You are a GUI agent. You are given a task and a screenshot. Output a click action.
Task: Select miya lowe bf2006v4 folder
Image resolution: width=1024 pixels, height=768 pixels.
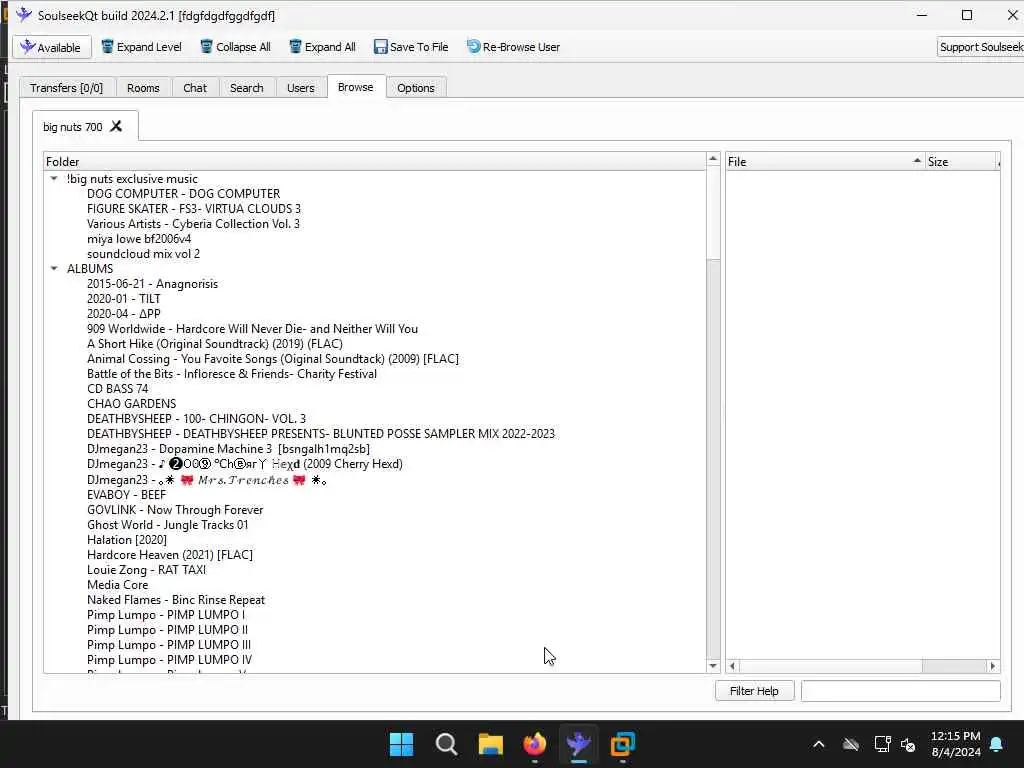coord(139,239)
